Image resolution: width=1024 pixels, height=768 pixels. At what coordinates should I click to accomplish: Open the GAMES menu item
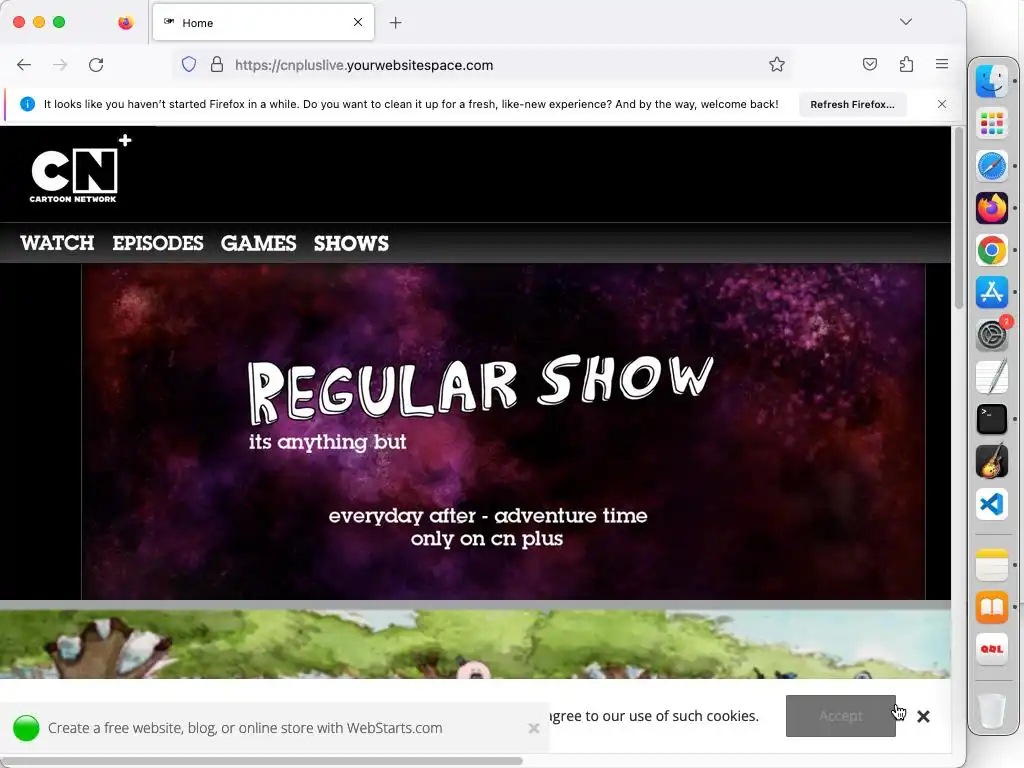click(x=259, y=243)
